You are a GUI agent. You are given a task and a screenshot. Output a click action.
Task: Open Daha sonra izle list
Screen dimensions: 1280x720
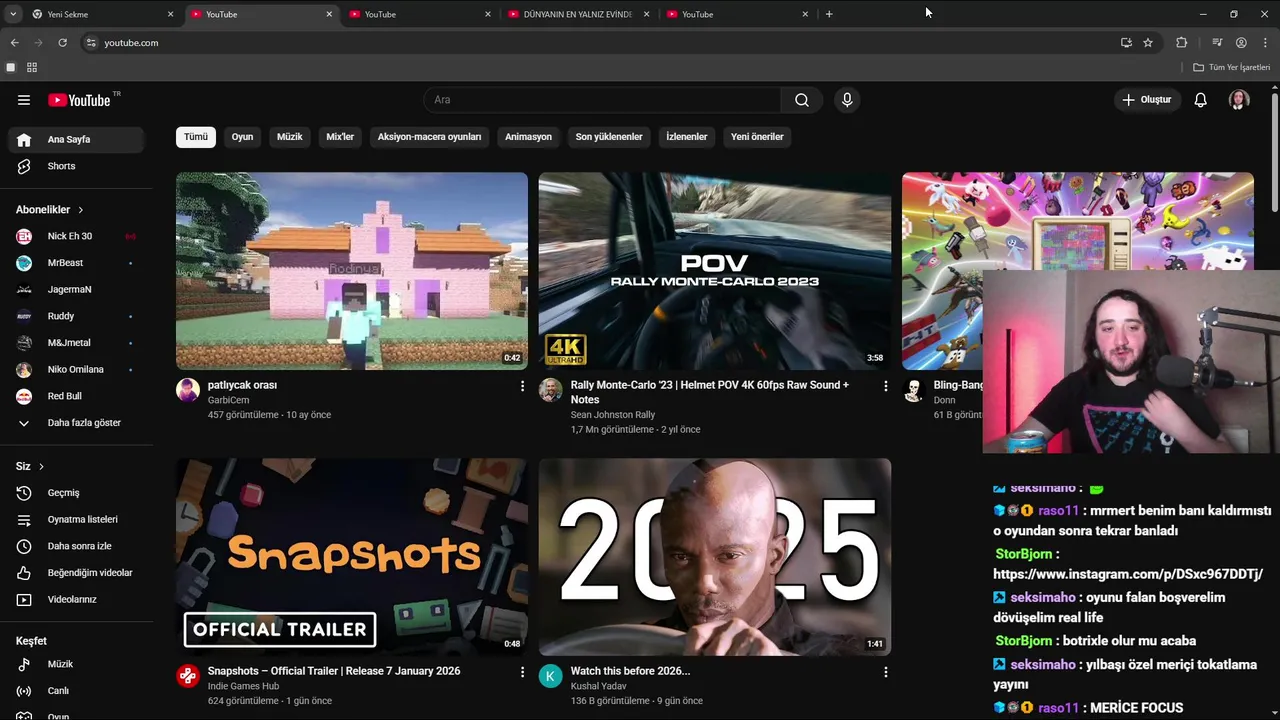pyautogui.click(x=78, y=546)
